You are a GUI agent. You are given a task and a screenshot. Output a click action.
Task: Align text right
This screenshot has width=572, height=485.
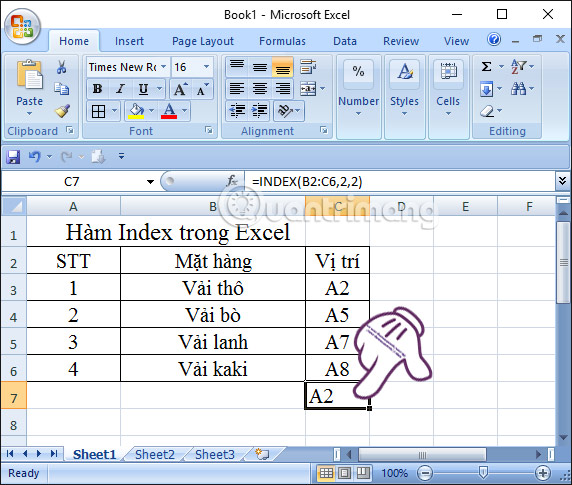click(x=282, y=89)
